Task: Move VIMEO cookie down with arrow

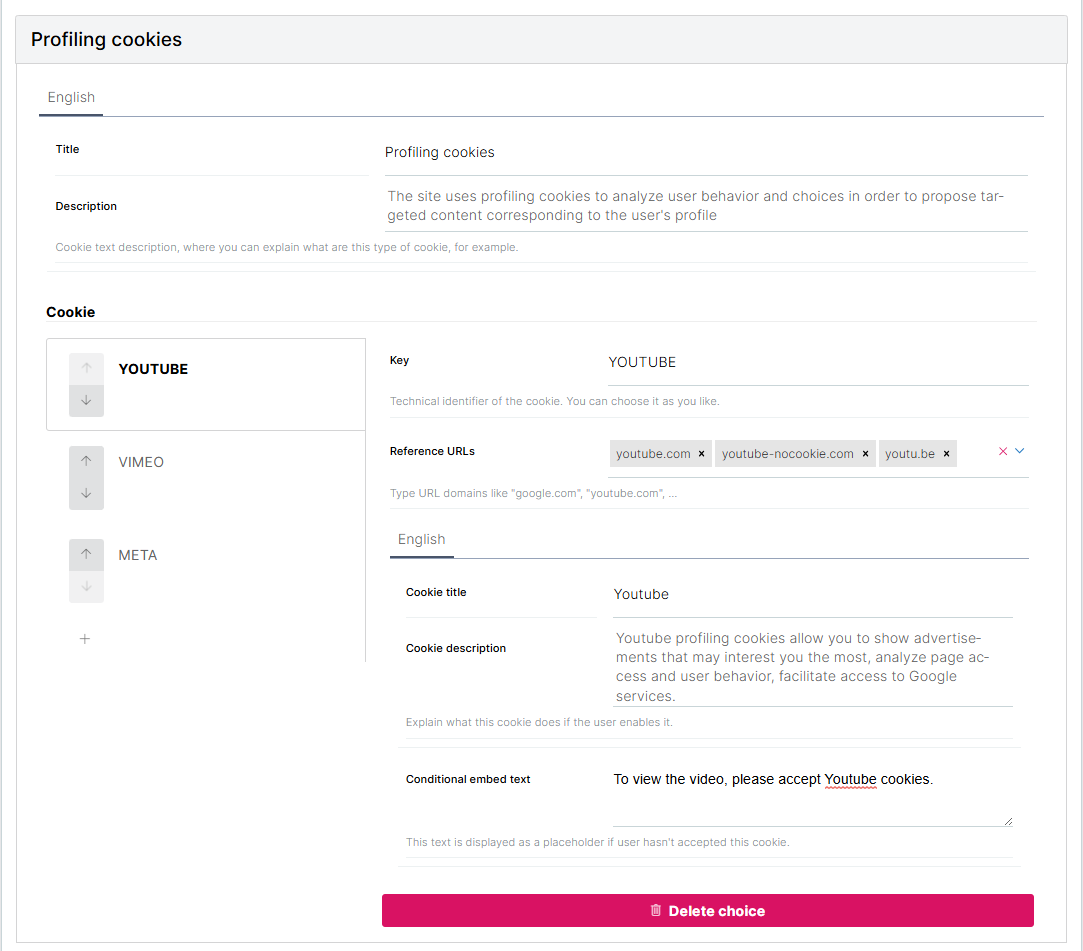Action: (x=86, y=493)
